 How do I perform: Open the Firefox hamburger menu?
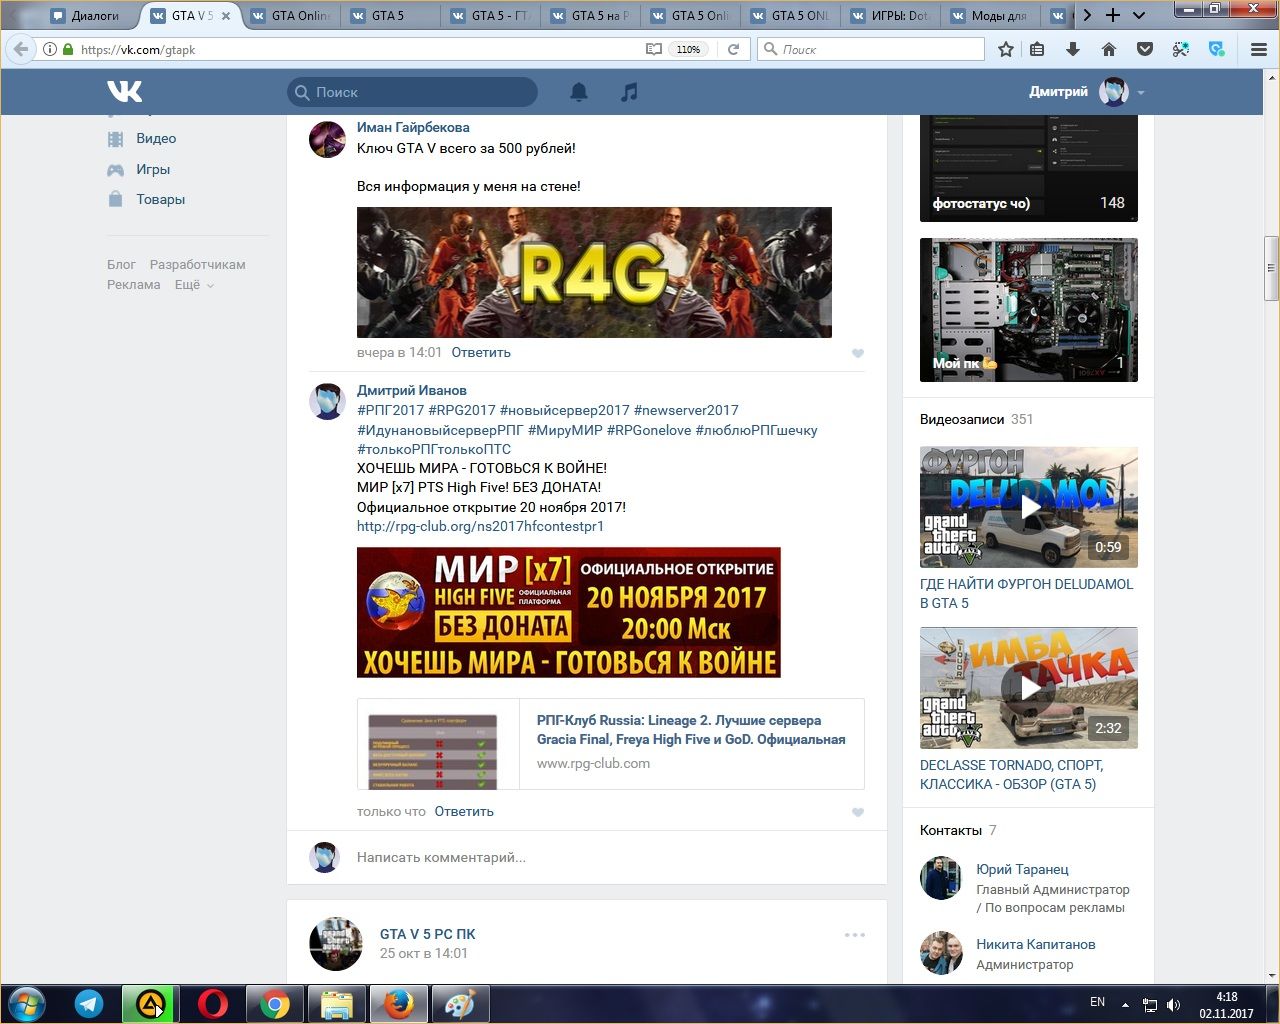click(x=1259, y=49)
